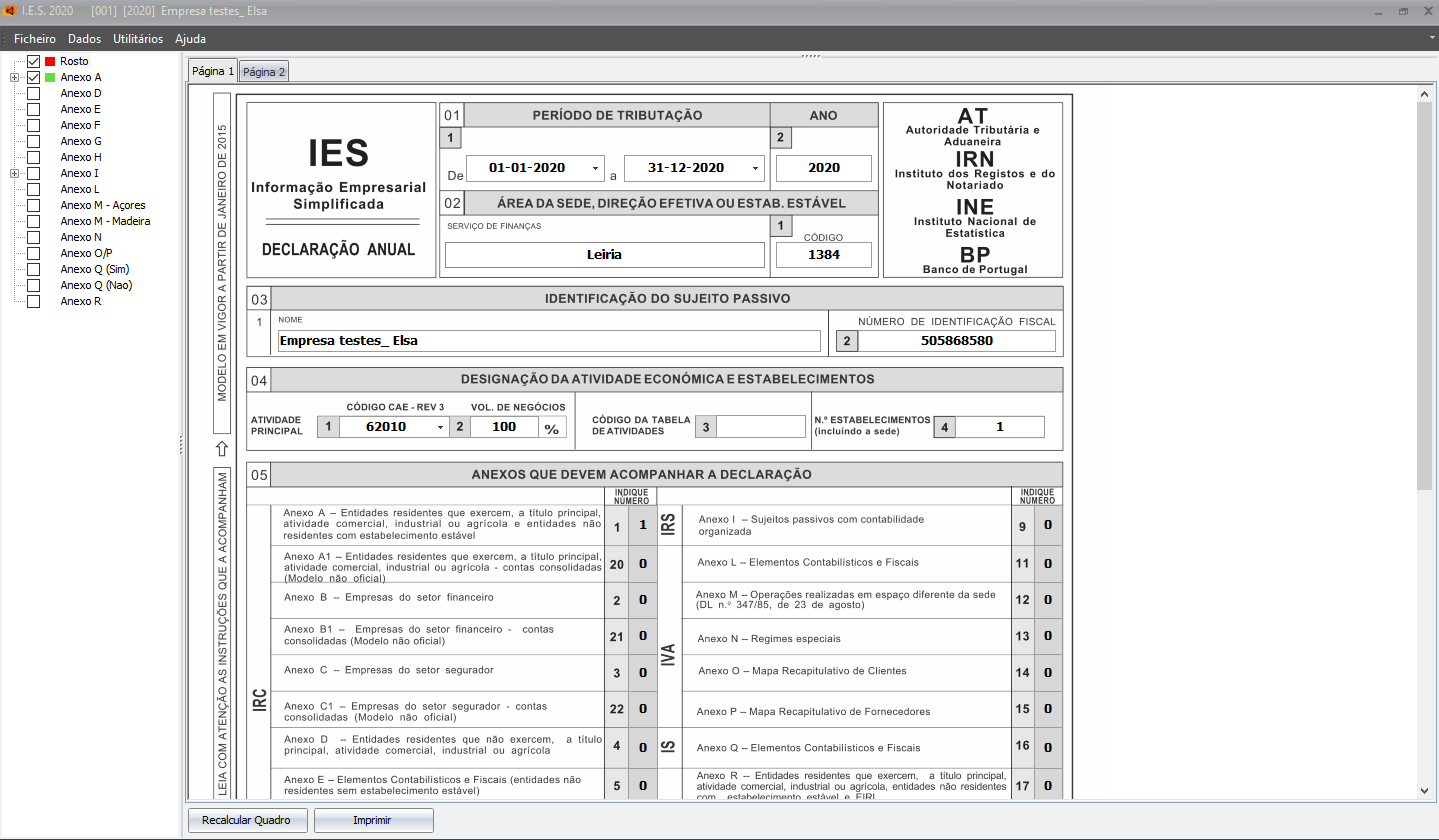This screenshot has width=1439, height=840.
Task: Uncheck the Rosto checkbox
Action: [x=34, y=62]
